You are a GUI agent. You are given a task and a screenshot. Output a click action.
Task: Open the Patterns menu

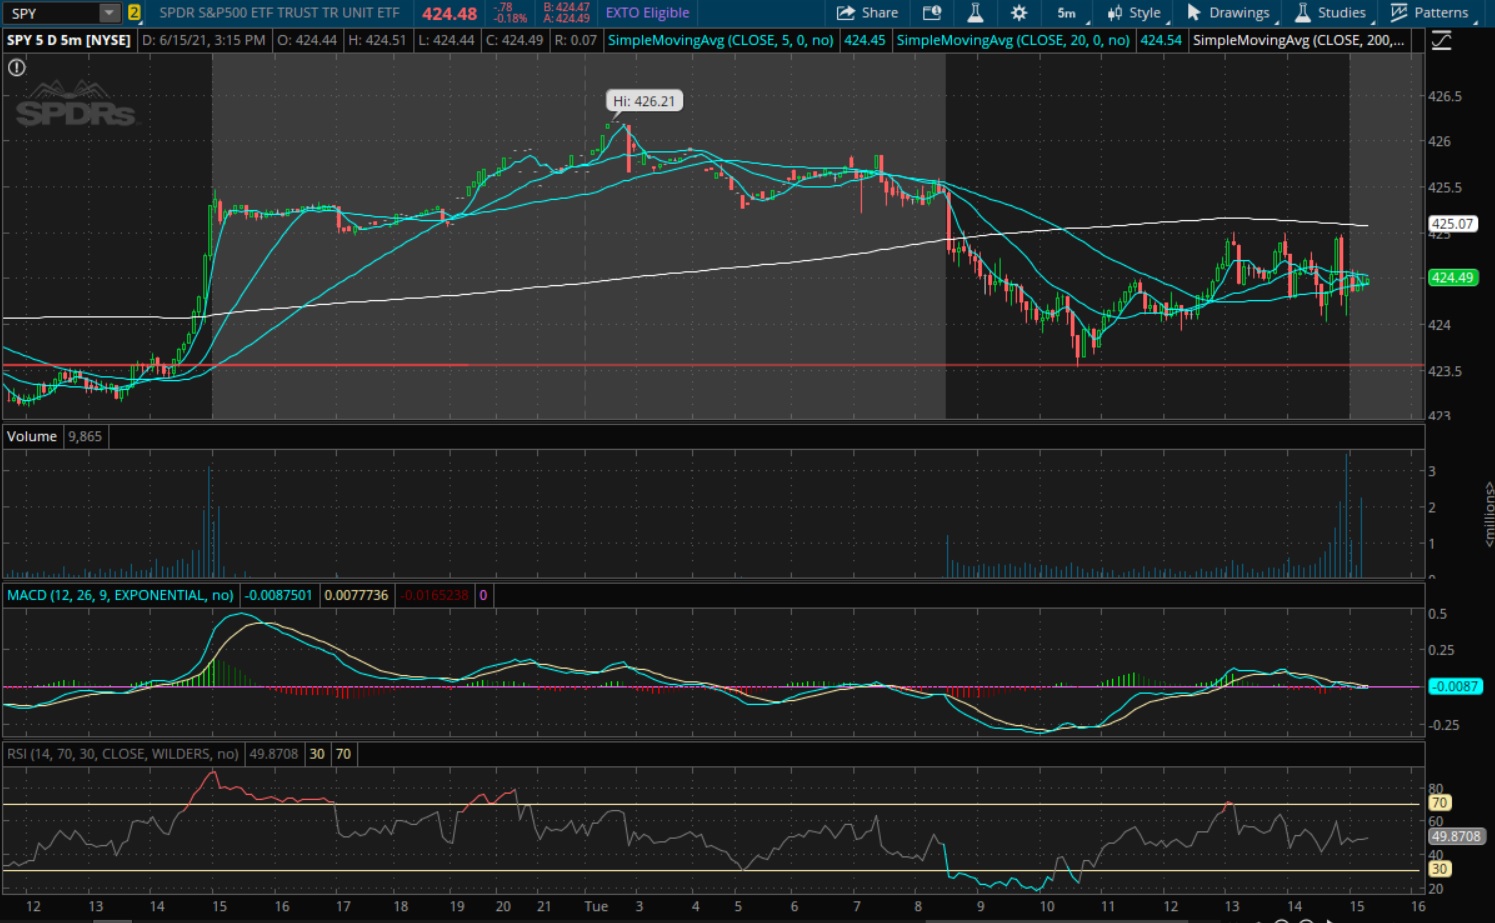click(x=1430, y=13)
